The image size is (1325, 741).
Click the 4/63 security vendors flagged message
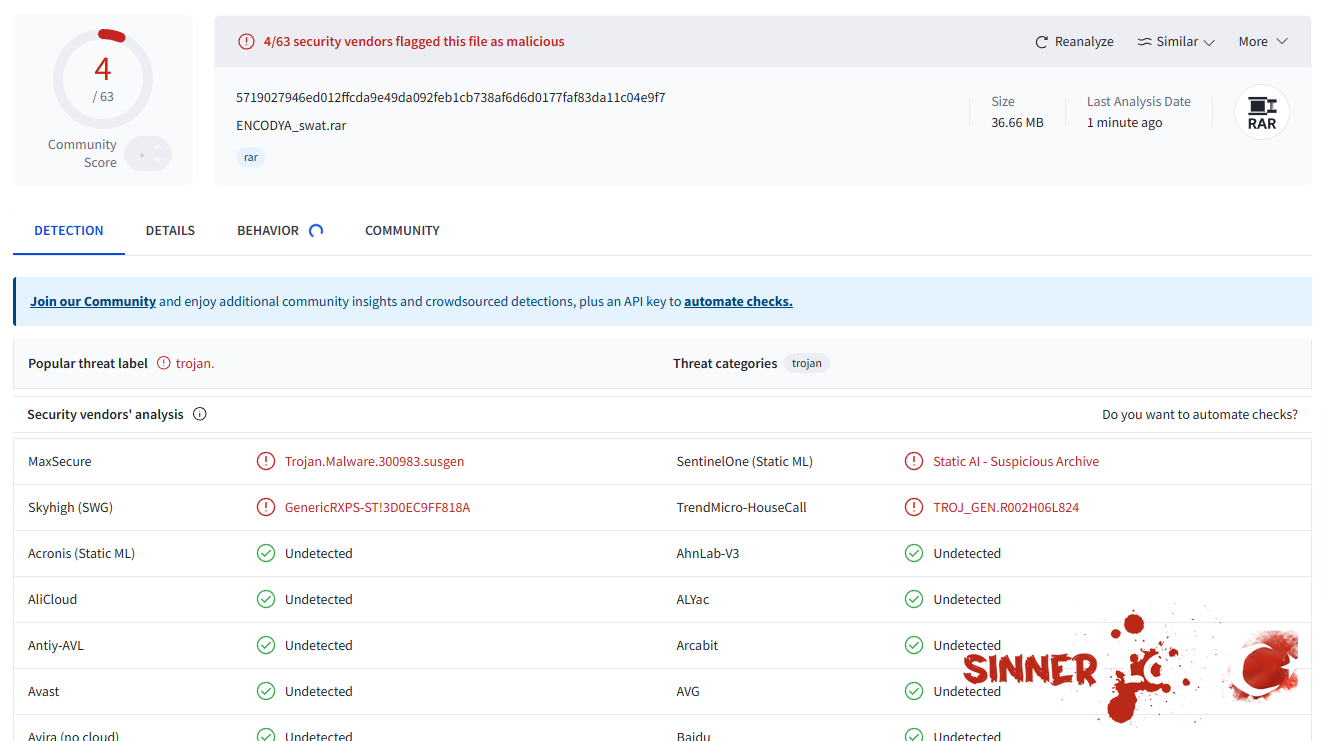(414, 42)
